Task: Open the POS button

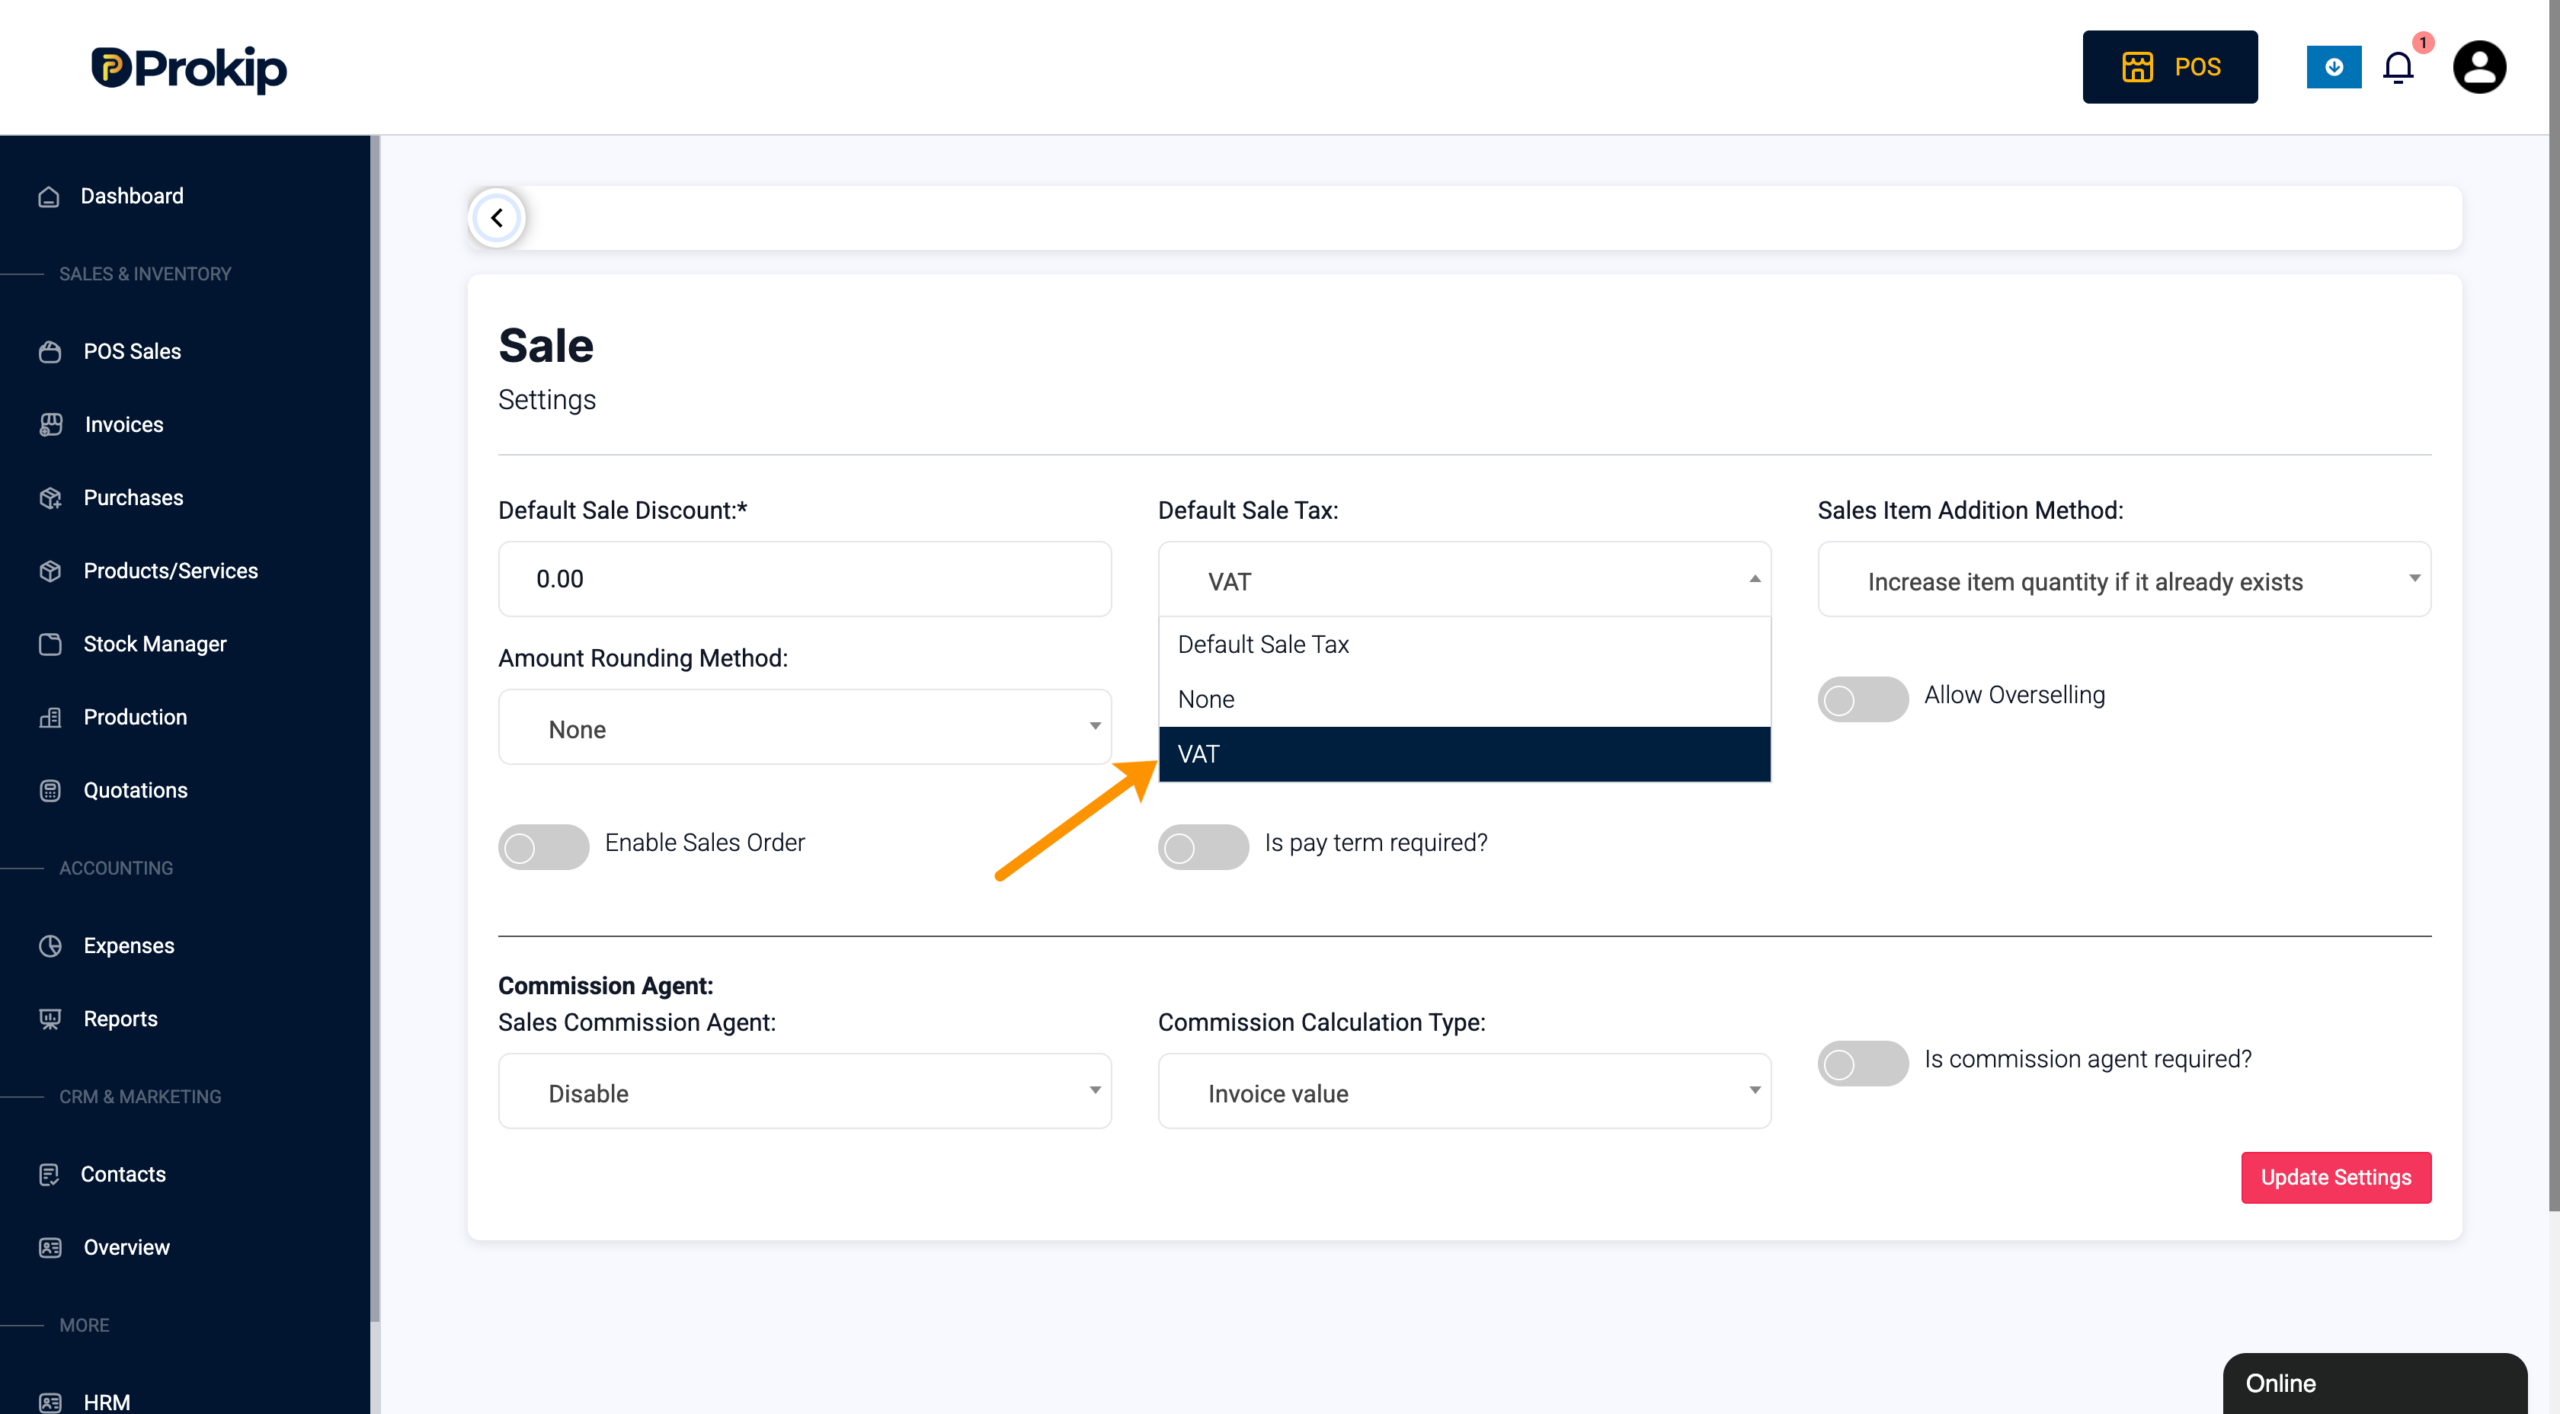Action: (2169, 67)
